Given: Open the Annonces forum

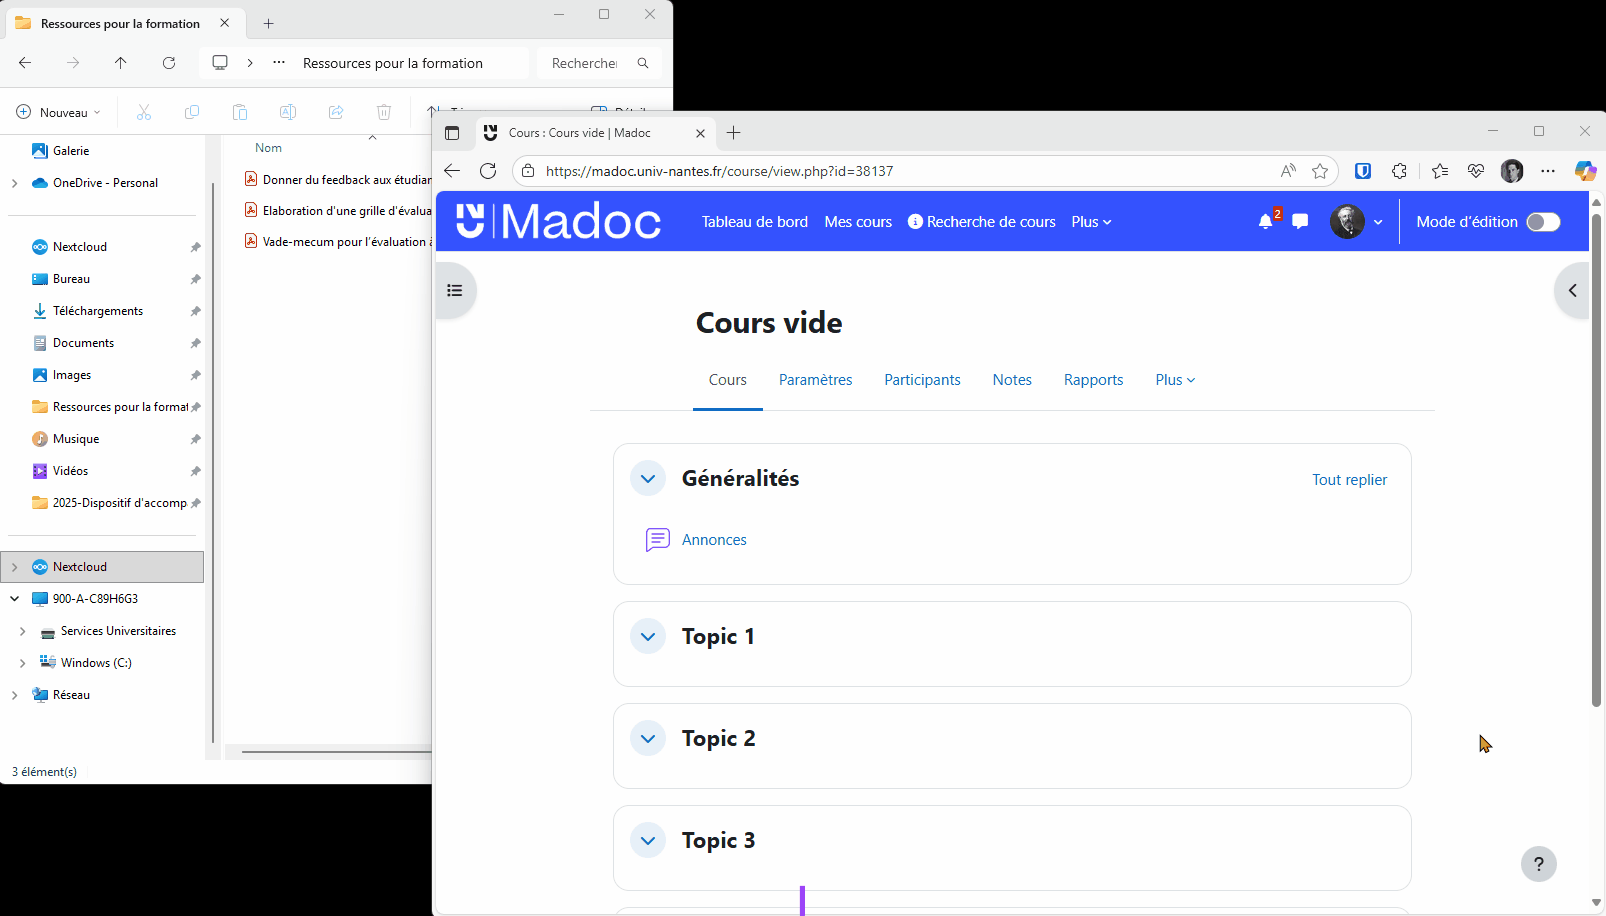Looking at the screenshot, I should pos(714,540).
